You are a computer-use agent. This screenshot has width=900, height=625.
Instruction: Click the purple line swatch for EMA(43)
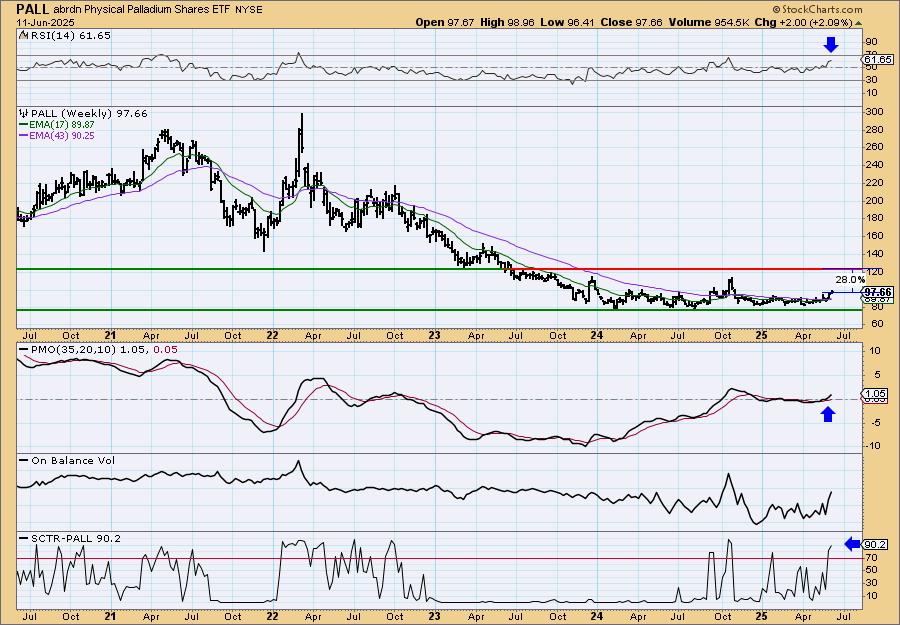point(24,136)
